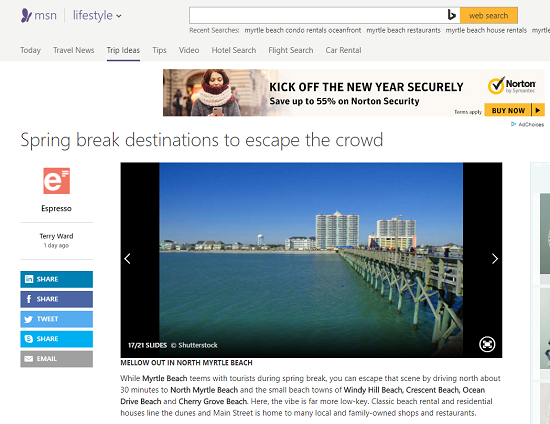Go to the previous slide arrow
550x424 pixels.
[x=128, y=259]
